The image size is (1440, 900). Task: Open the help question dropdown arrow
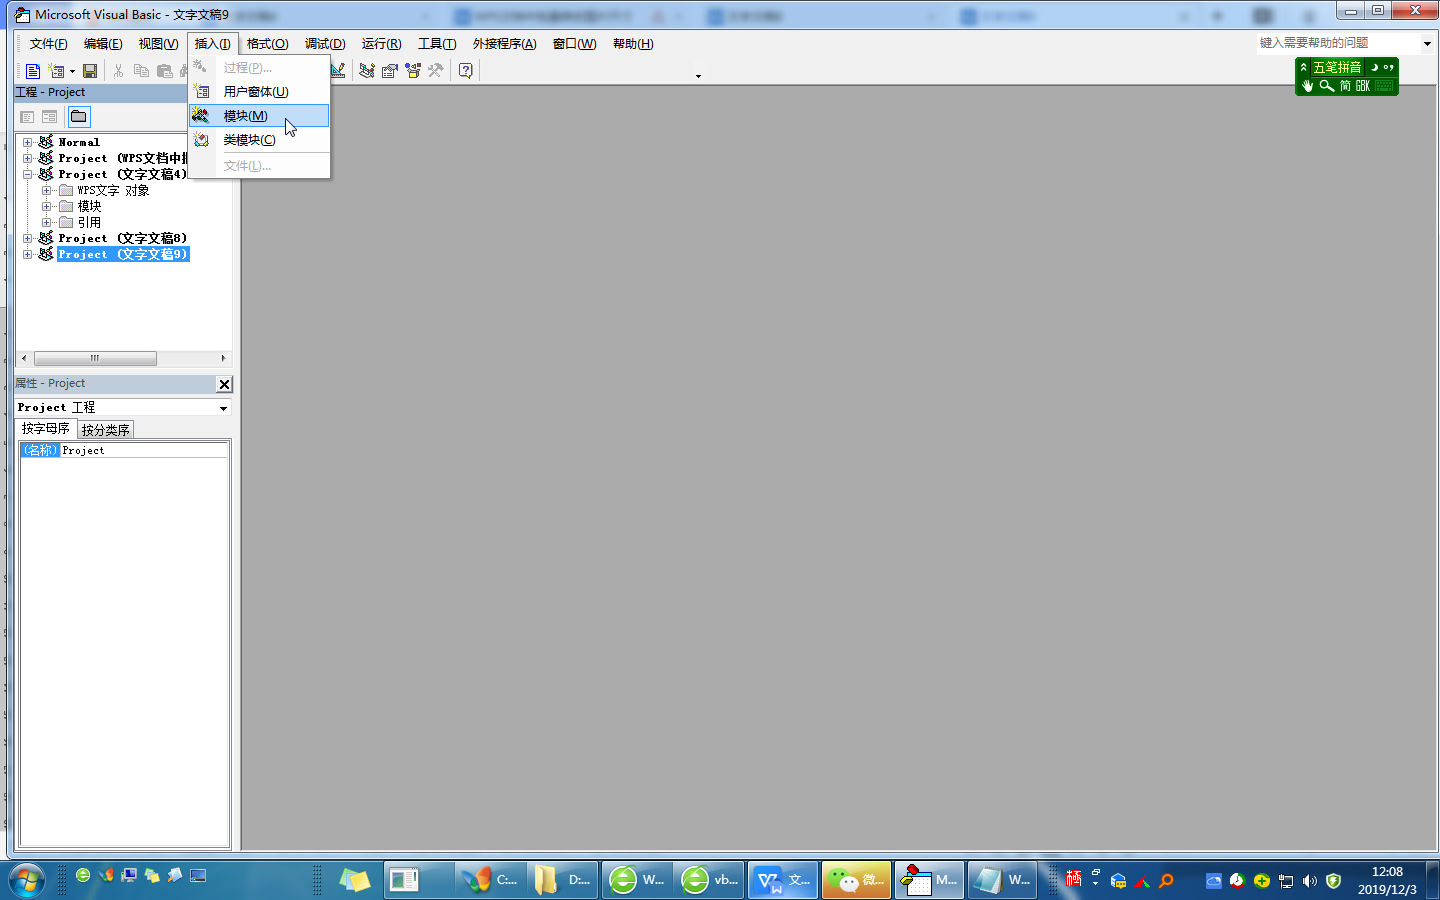tap(1427, 43)
